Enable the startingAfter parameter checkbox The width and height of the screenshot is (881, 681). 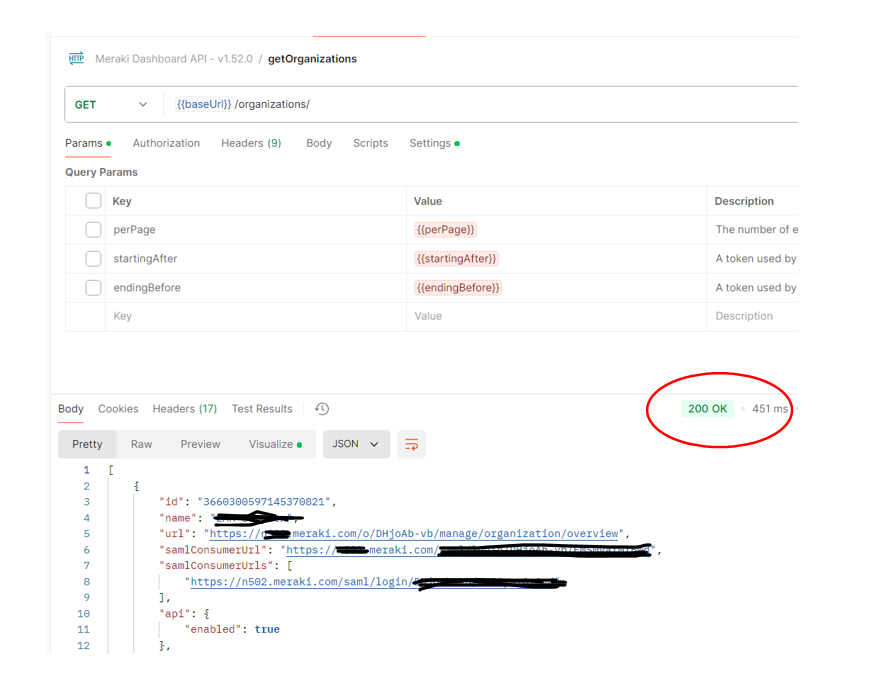tap(93, 258)
